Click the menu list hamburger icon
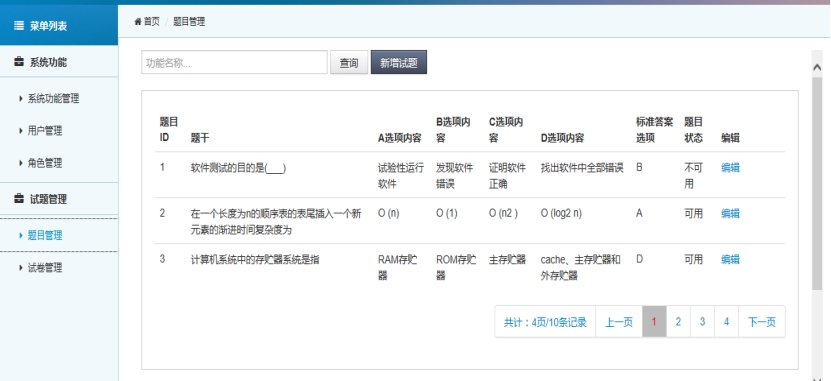Screen dimensions: 831x381 [x=19, y=25]
